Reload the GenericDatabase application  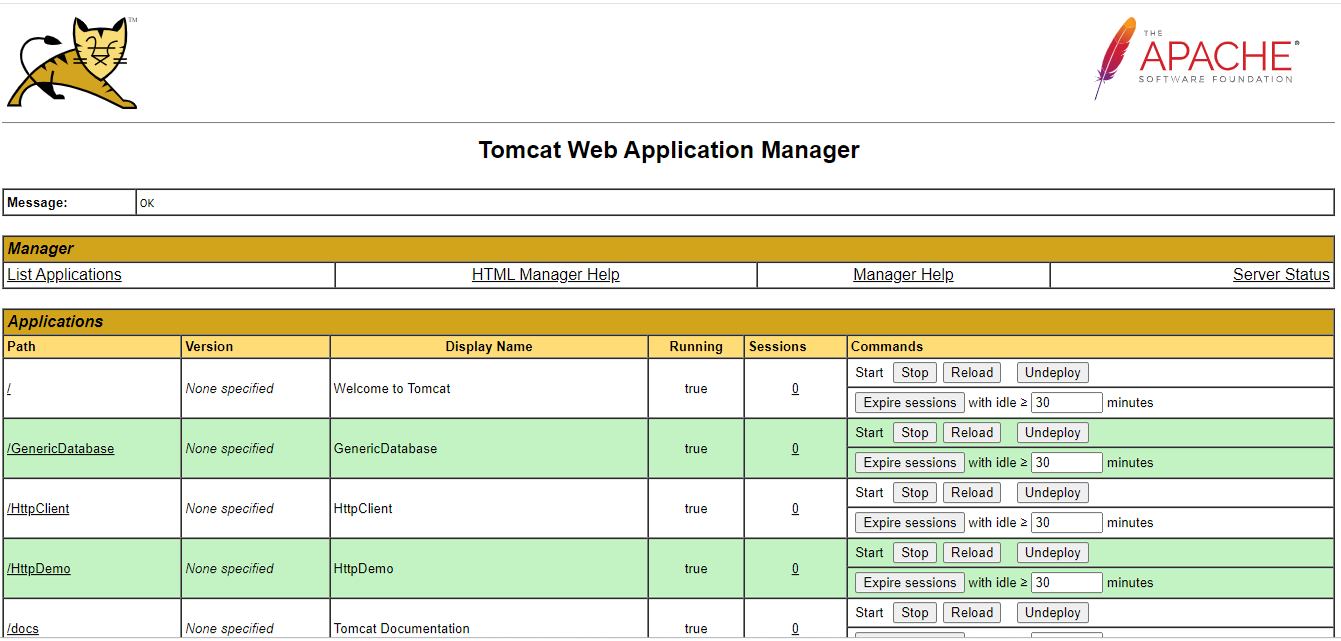pos(972,433)
